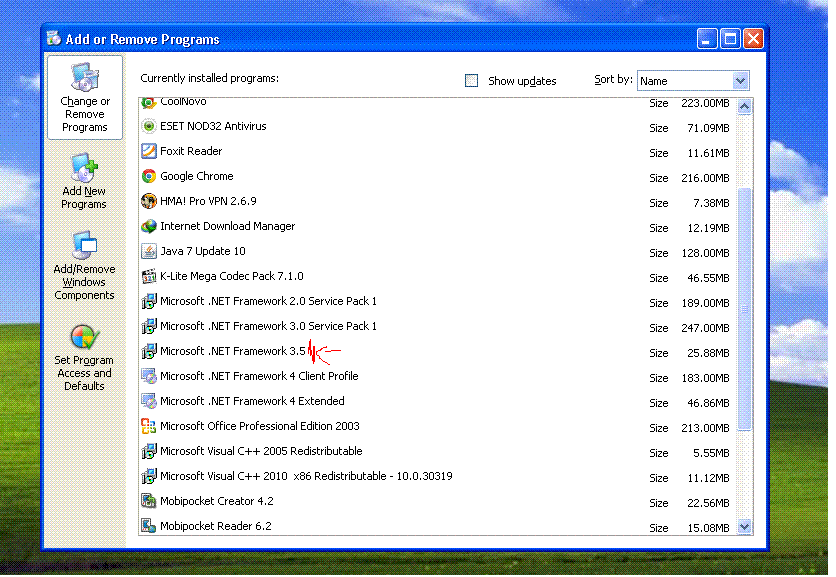The image size is (836, 577).
Task: Click the Mobipocket Reader 6.2 icon
Action: coord(149,526)
